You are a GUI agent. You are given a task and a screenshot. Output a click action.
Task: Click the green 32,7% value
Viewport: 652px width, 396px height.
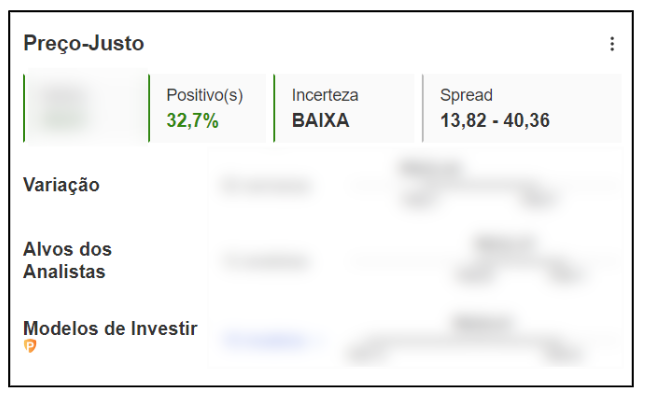pos(192,121)
